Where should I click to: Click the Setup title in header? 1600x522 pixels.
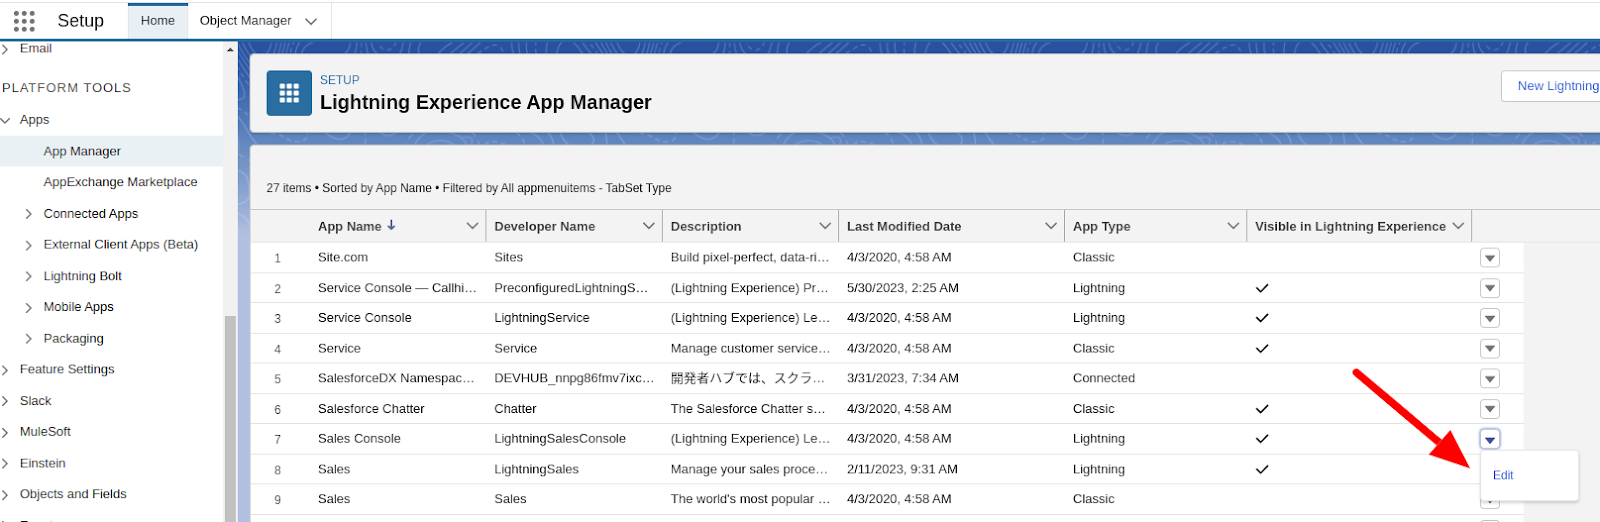click(81, 21)
